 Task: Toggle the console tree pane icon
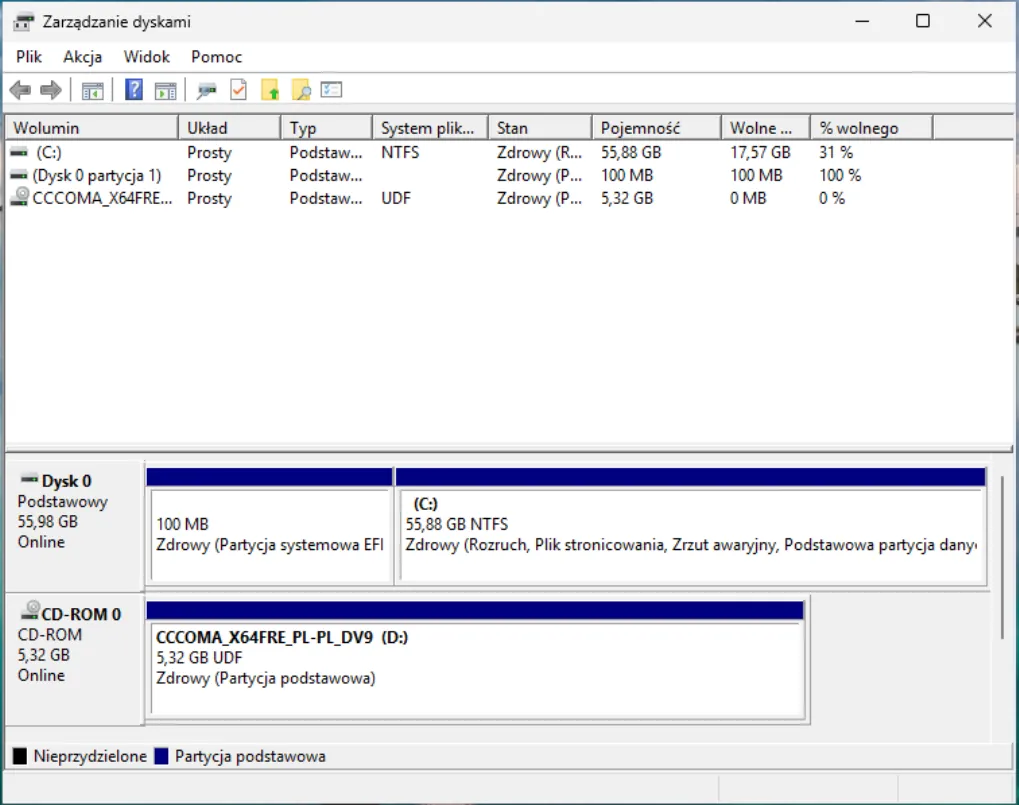point(92,91)
